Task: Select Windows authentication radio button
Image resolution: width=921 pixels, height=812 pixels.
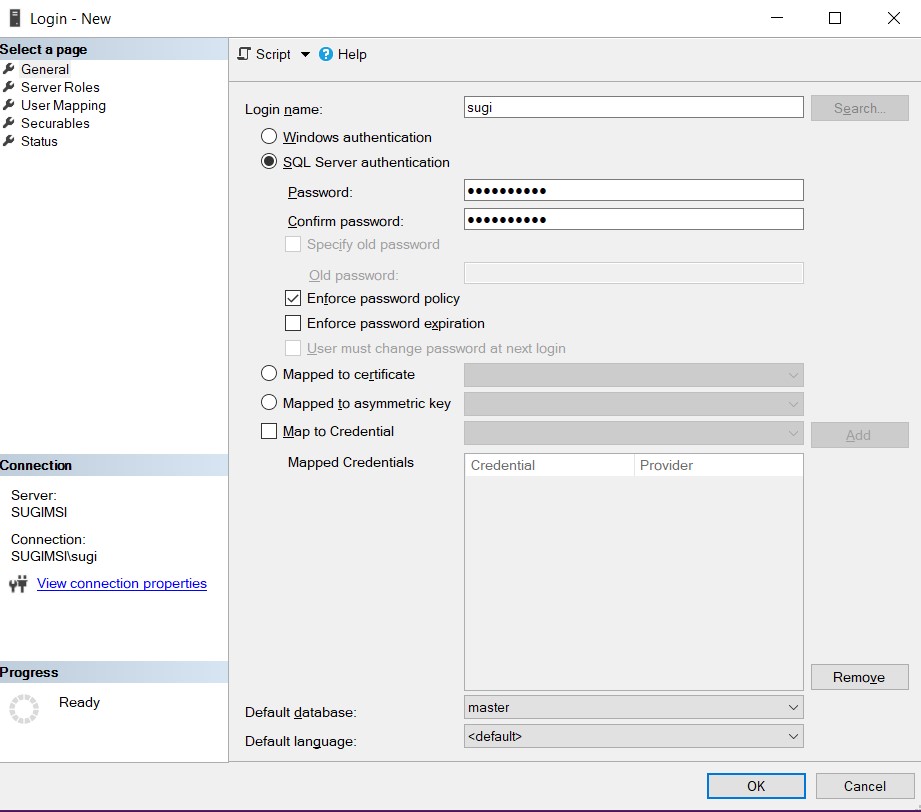Action: 269,137
